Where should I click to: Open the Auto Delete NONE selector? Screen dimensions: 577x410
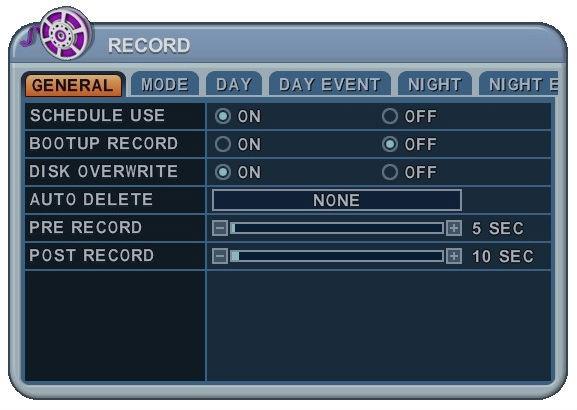click(337, 200)
